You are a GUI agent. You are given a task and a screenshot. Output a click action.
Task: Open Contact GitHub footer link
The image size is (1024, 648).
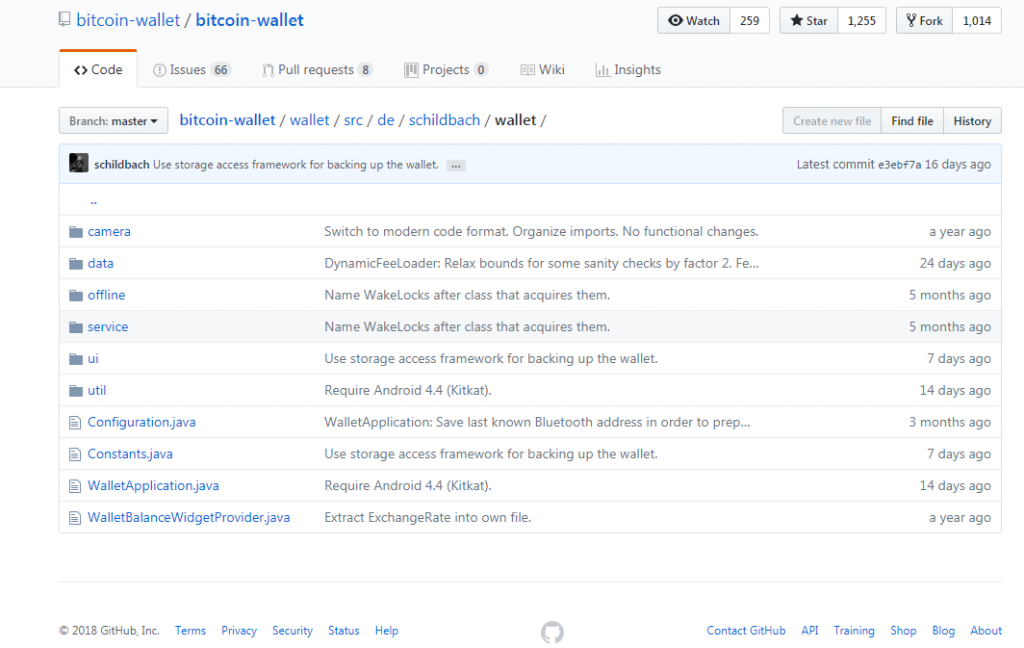(746, 631)
